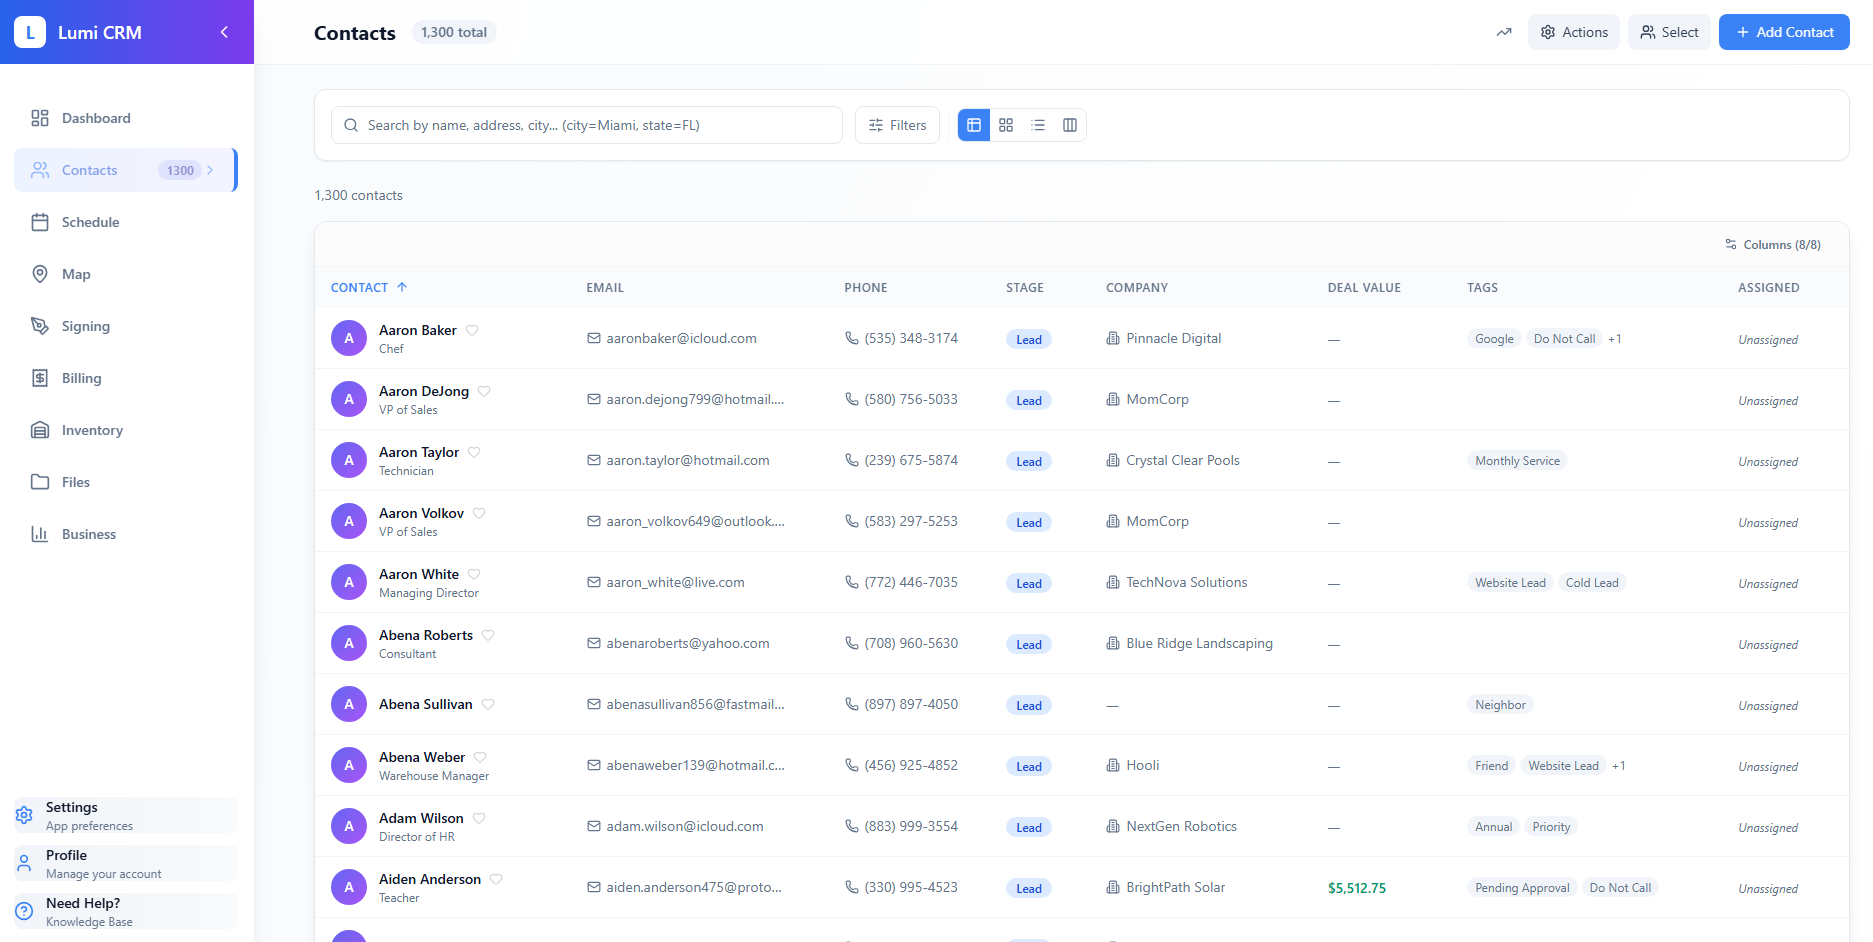Open the Map section in the sidebar
The image size is (1873, 942).
tap(77, 274)
